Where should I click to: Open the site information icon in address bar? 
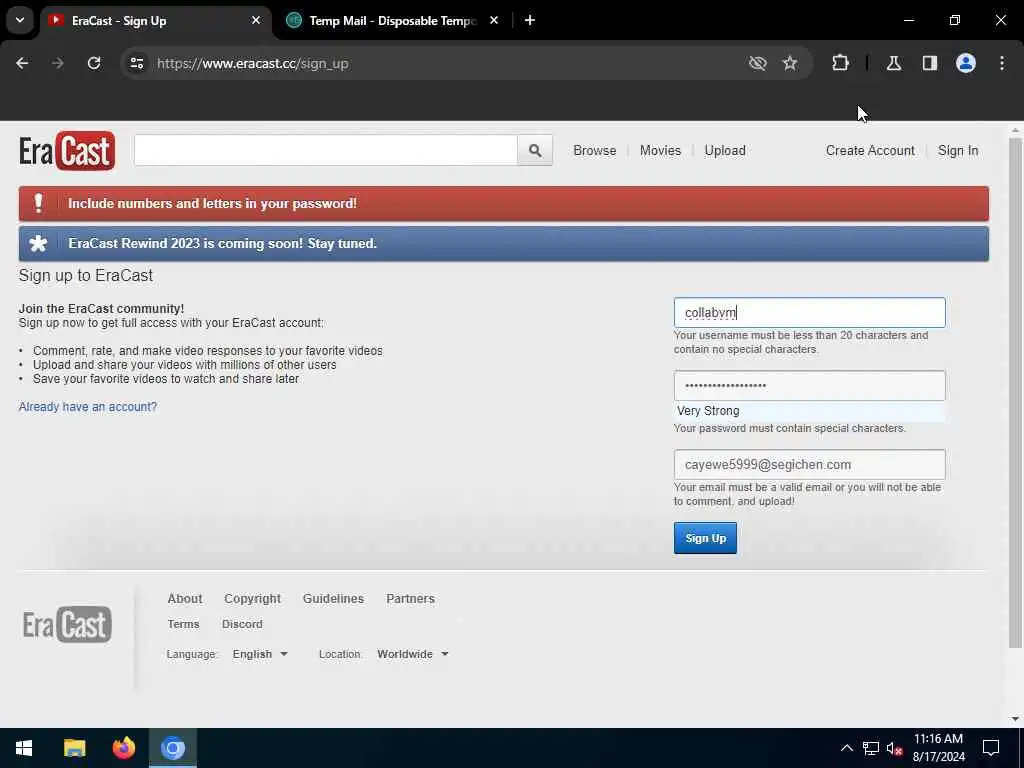pos(136,63)
